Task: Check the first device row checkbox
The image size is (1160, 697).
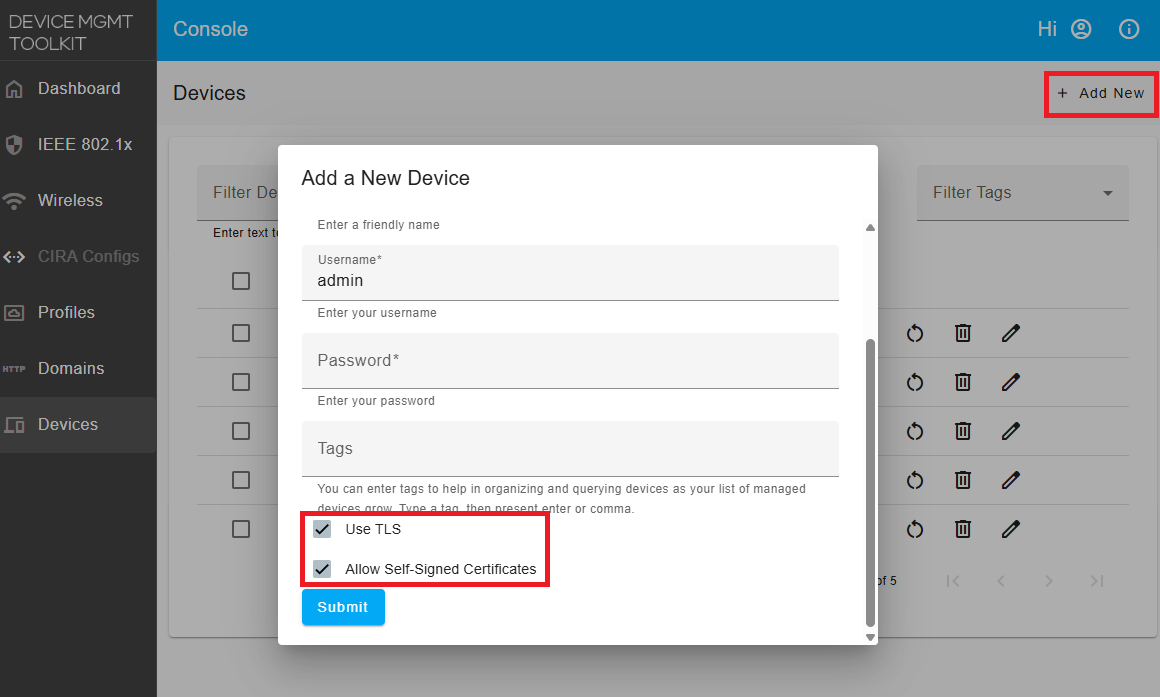Action: (x=240, y=281)
